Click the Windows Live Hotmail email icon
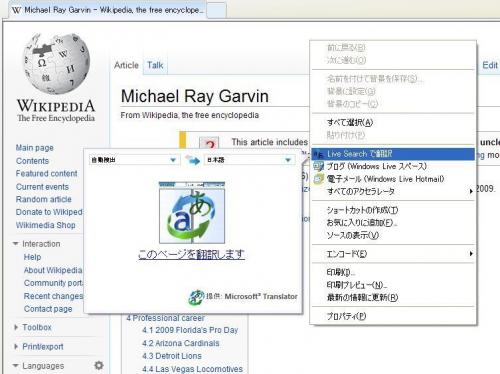The width and height of the screenshot is (500, 374). pos(319,179)
